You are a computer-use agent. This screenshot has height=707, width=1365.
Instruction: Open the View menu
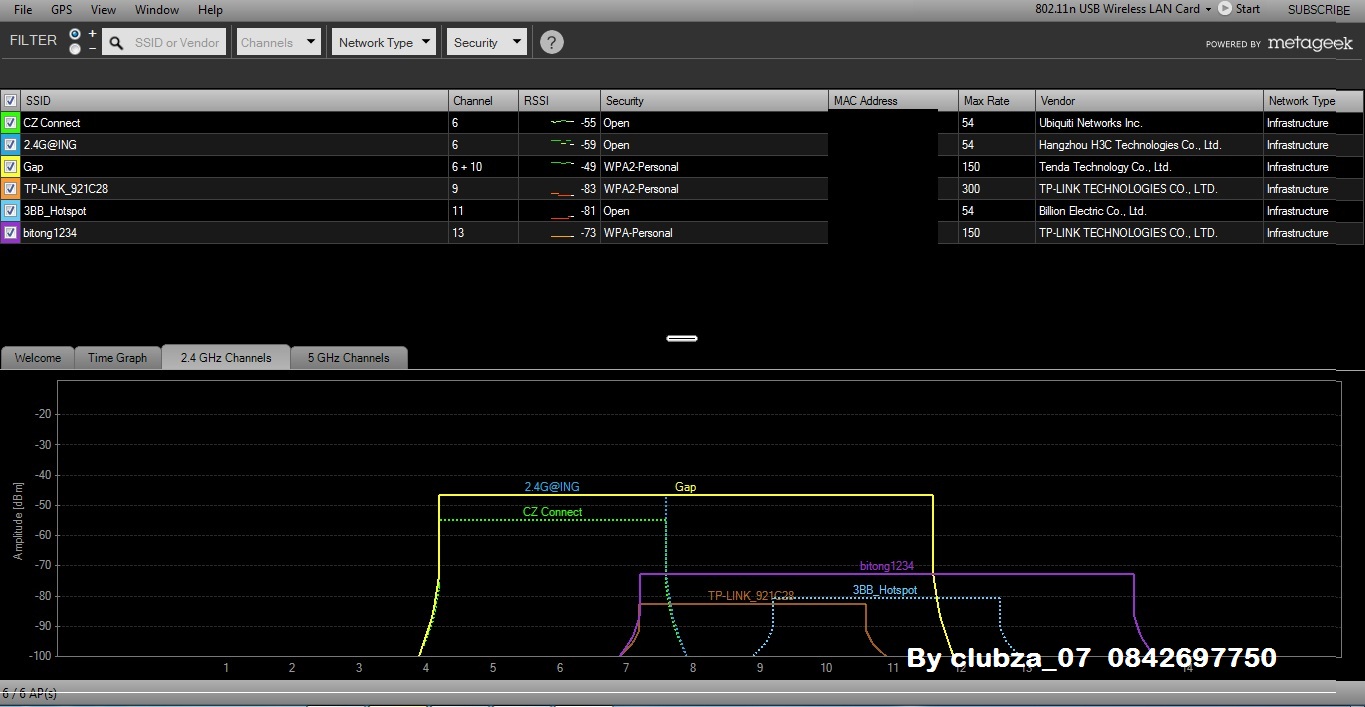103,9
